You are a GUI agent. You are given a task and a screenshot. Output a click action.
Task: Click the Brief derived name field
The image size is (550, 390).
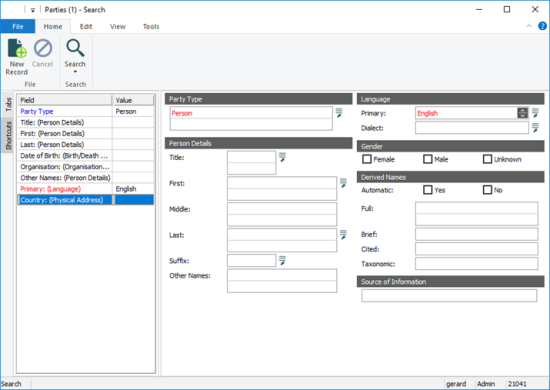pyautogui.click(x=477, y=234)
